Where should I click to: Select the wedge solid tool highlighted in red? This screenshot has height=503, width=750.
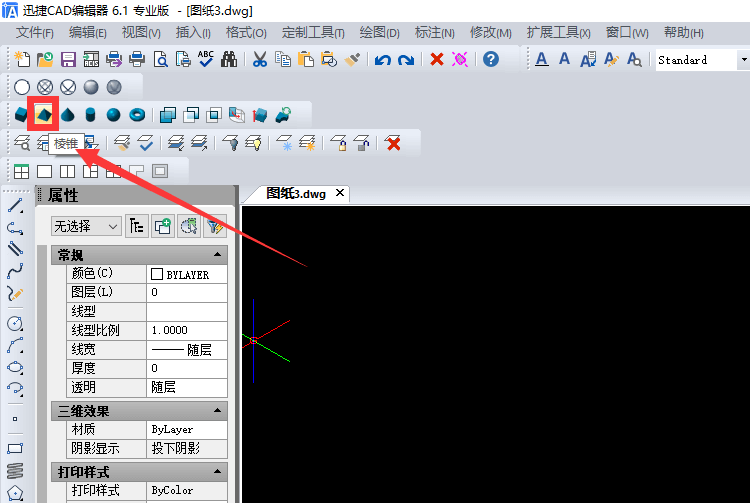coord(43,115)
